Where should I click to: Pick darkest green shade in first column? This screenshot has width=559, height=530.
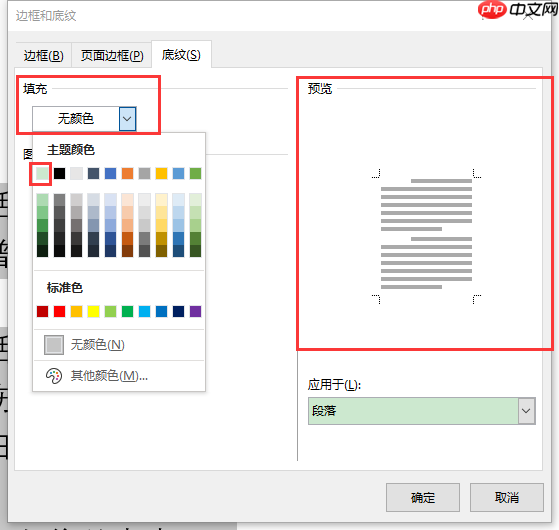click(42, 251)
